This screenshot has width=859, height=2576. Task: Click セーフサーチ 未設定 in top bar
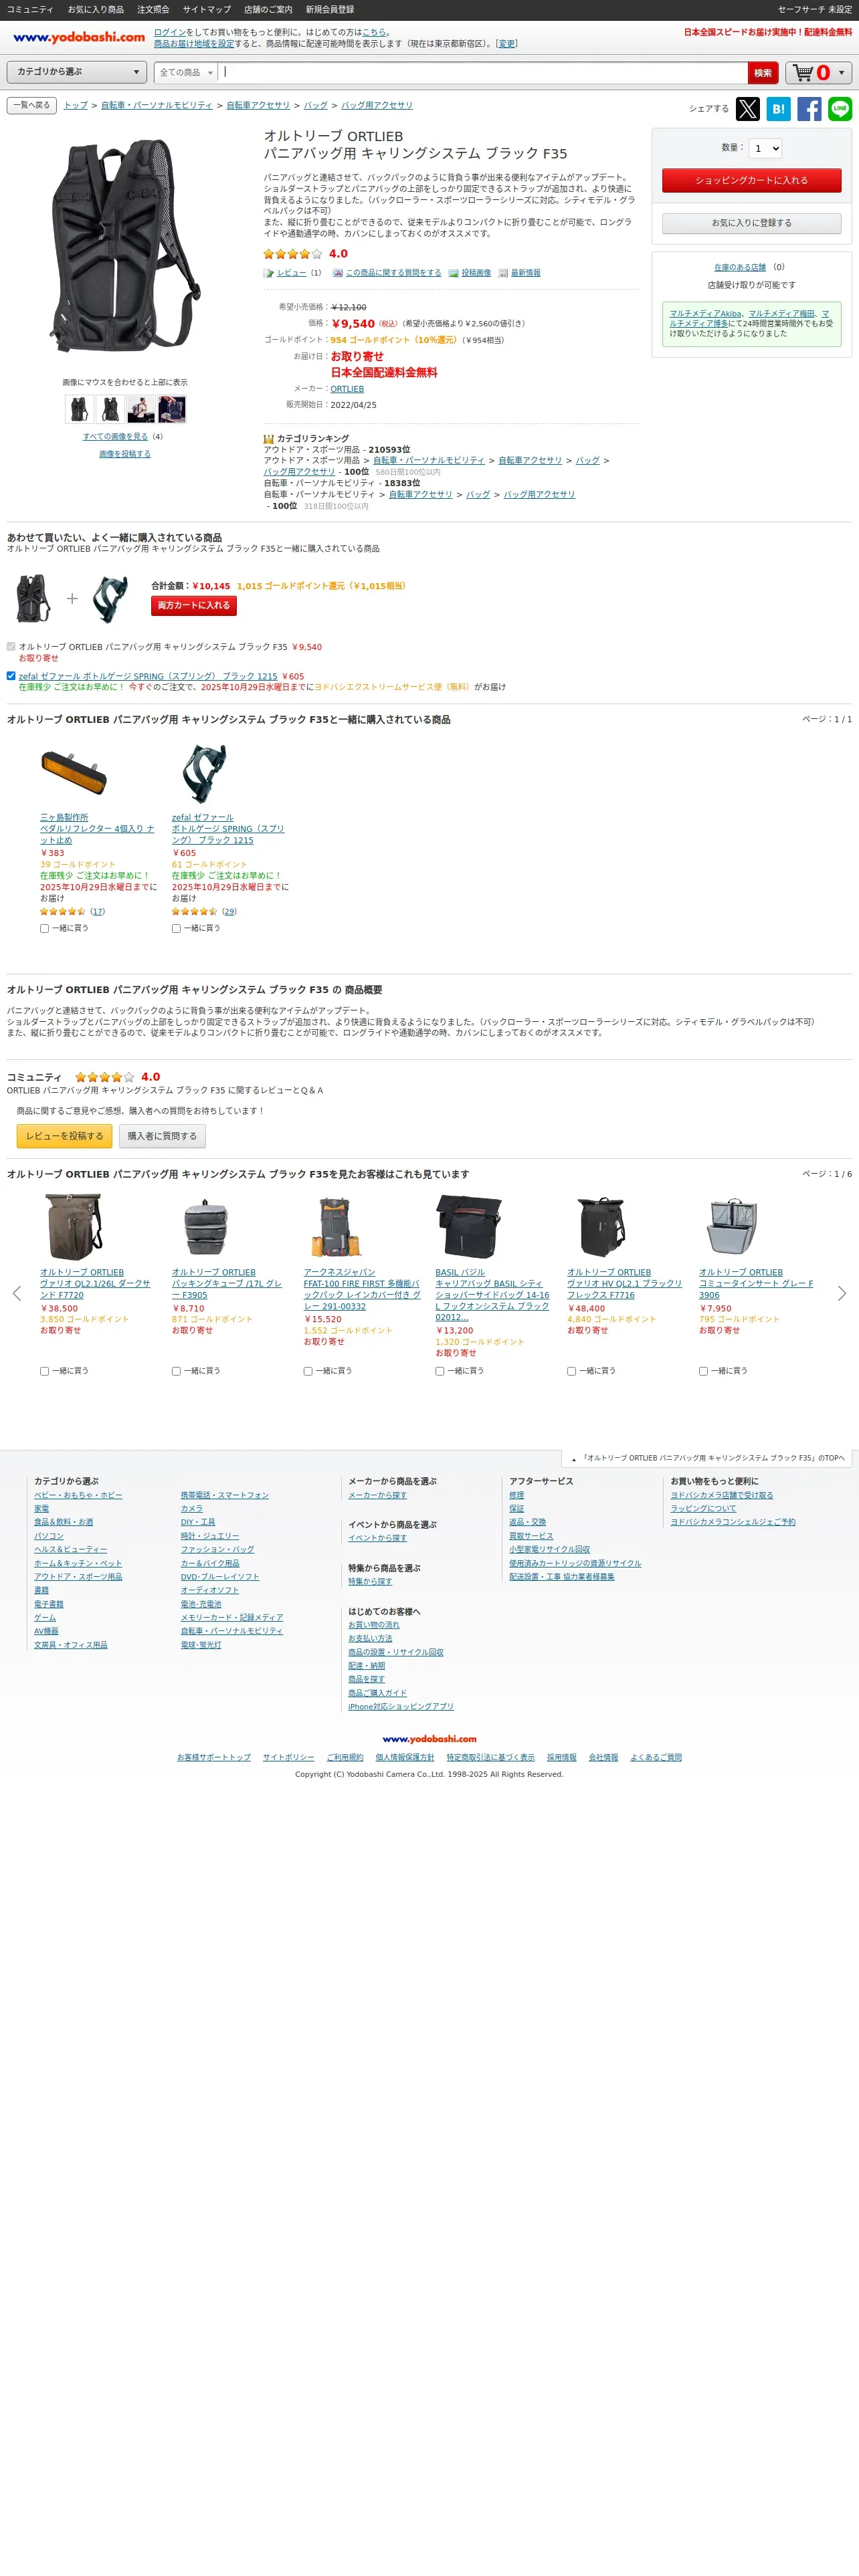815,9
